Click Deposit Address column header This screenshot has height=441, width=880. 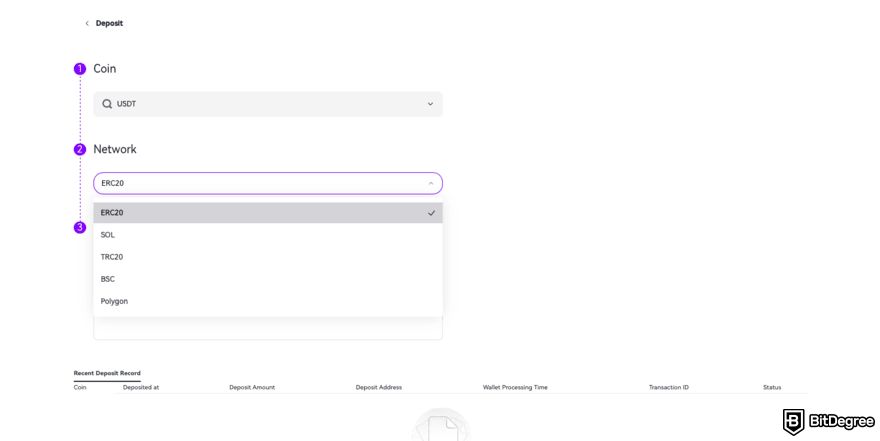(x=379, y=387)
